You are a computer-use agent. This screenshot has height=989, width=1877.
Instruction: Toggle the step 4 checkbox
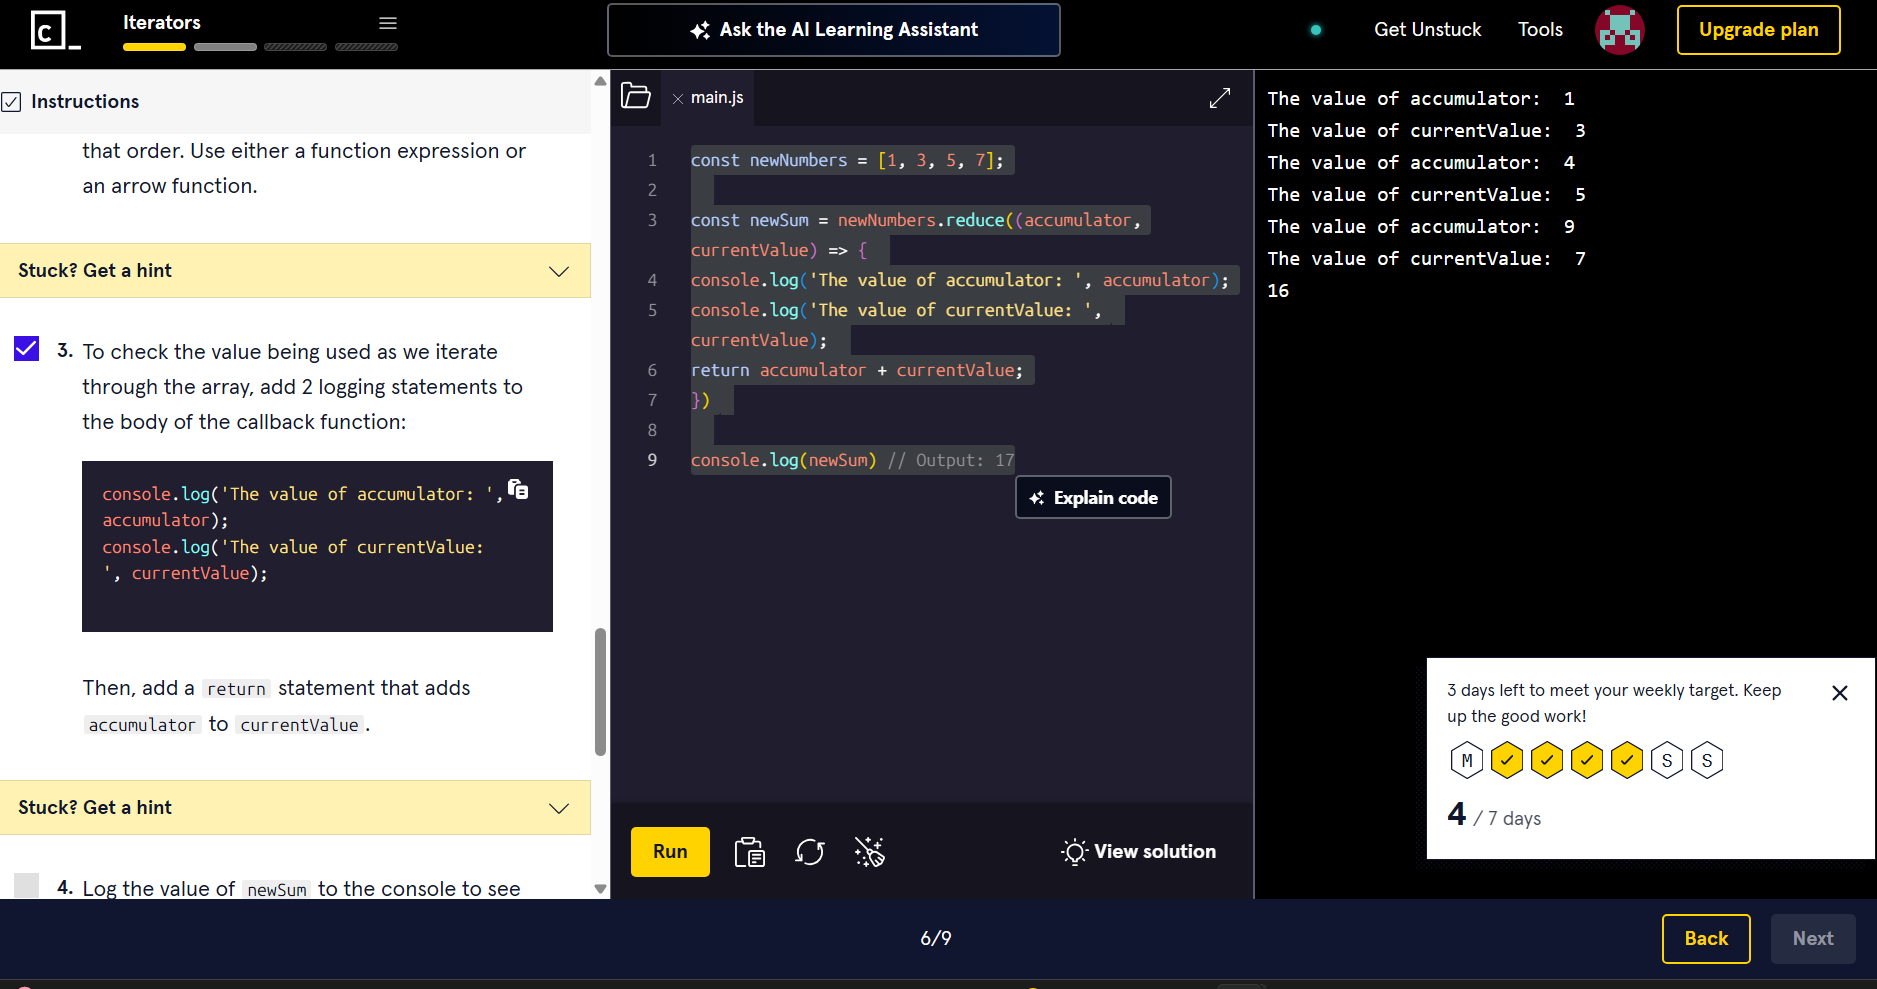(27, 885)
